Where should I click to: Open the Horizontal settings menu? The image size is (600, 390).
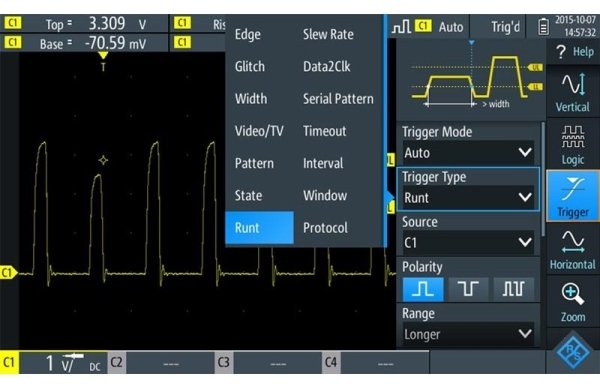point(572,249)
